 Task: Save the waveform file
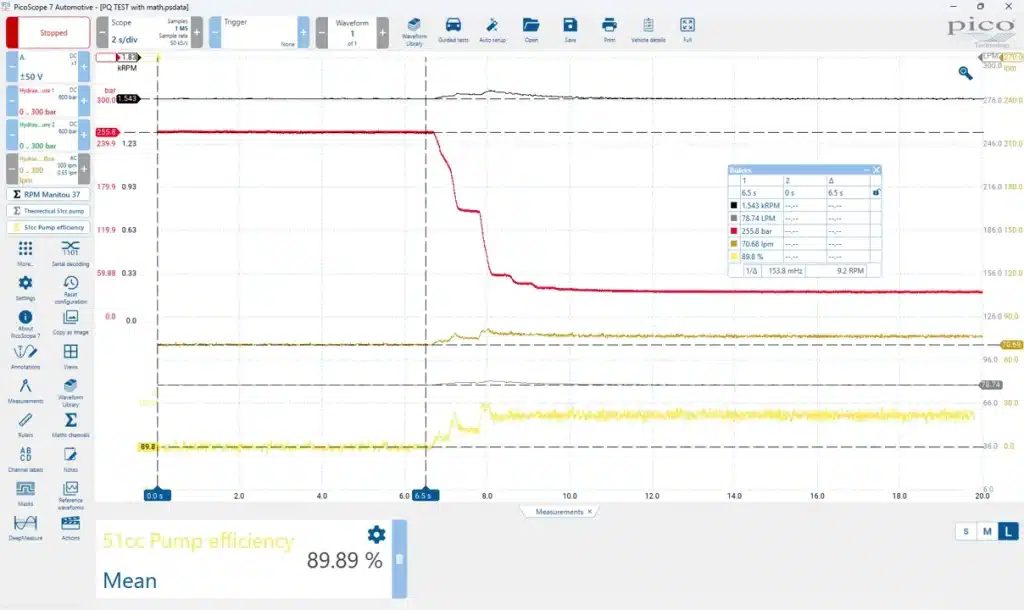[x=570, y=30]
